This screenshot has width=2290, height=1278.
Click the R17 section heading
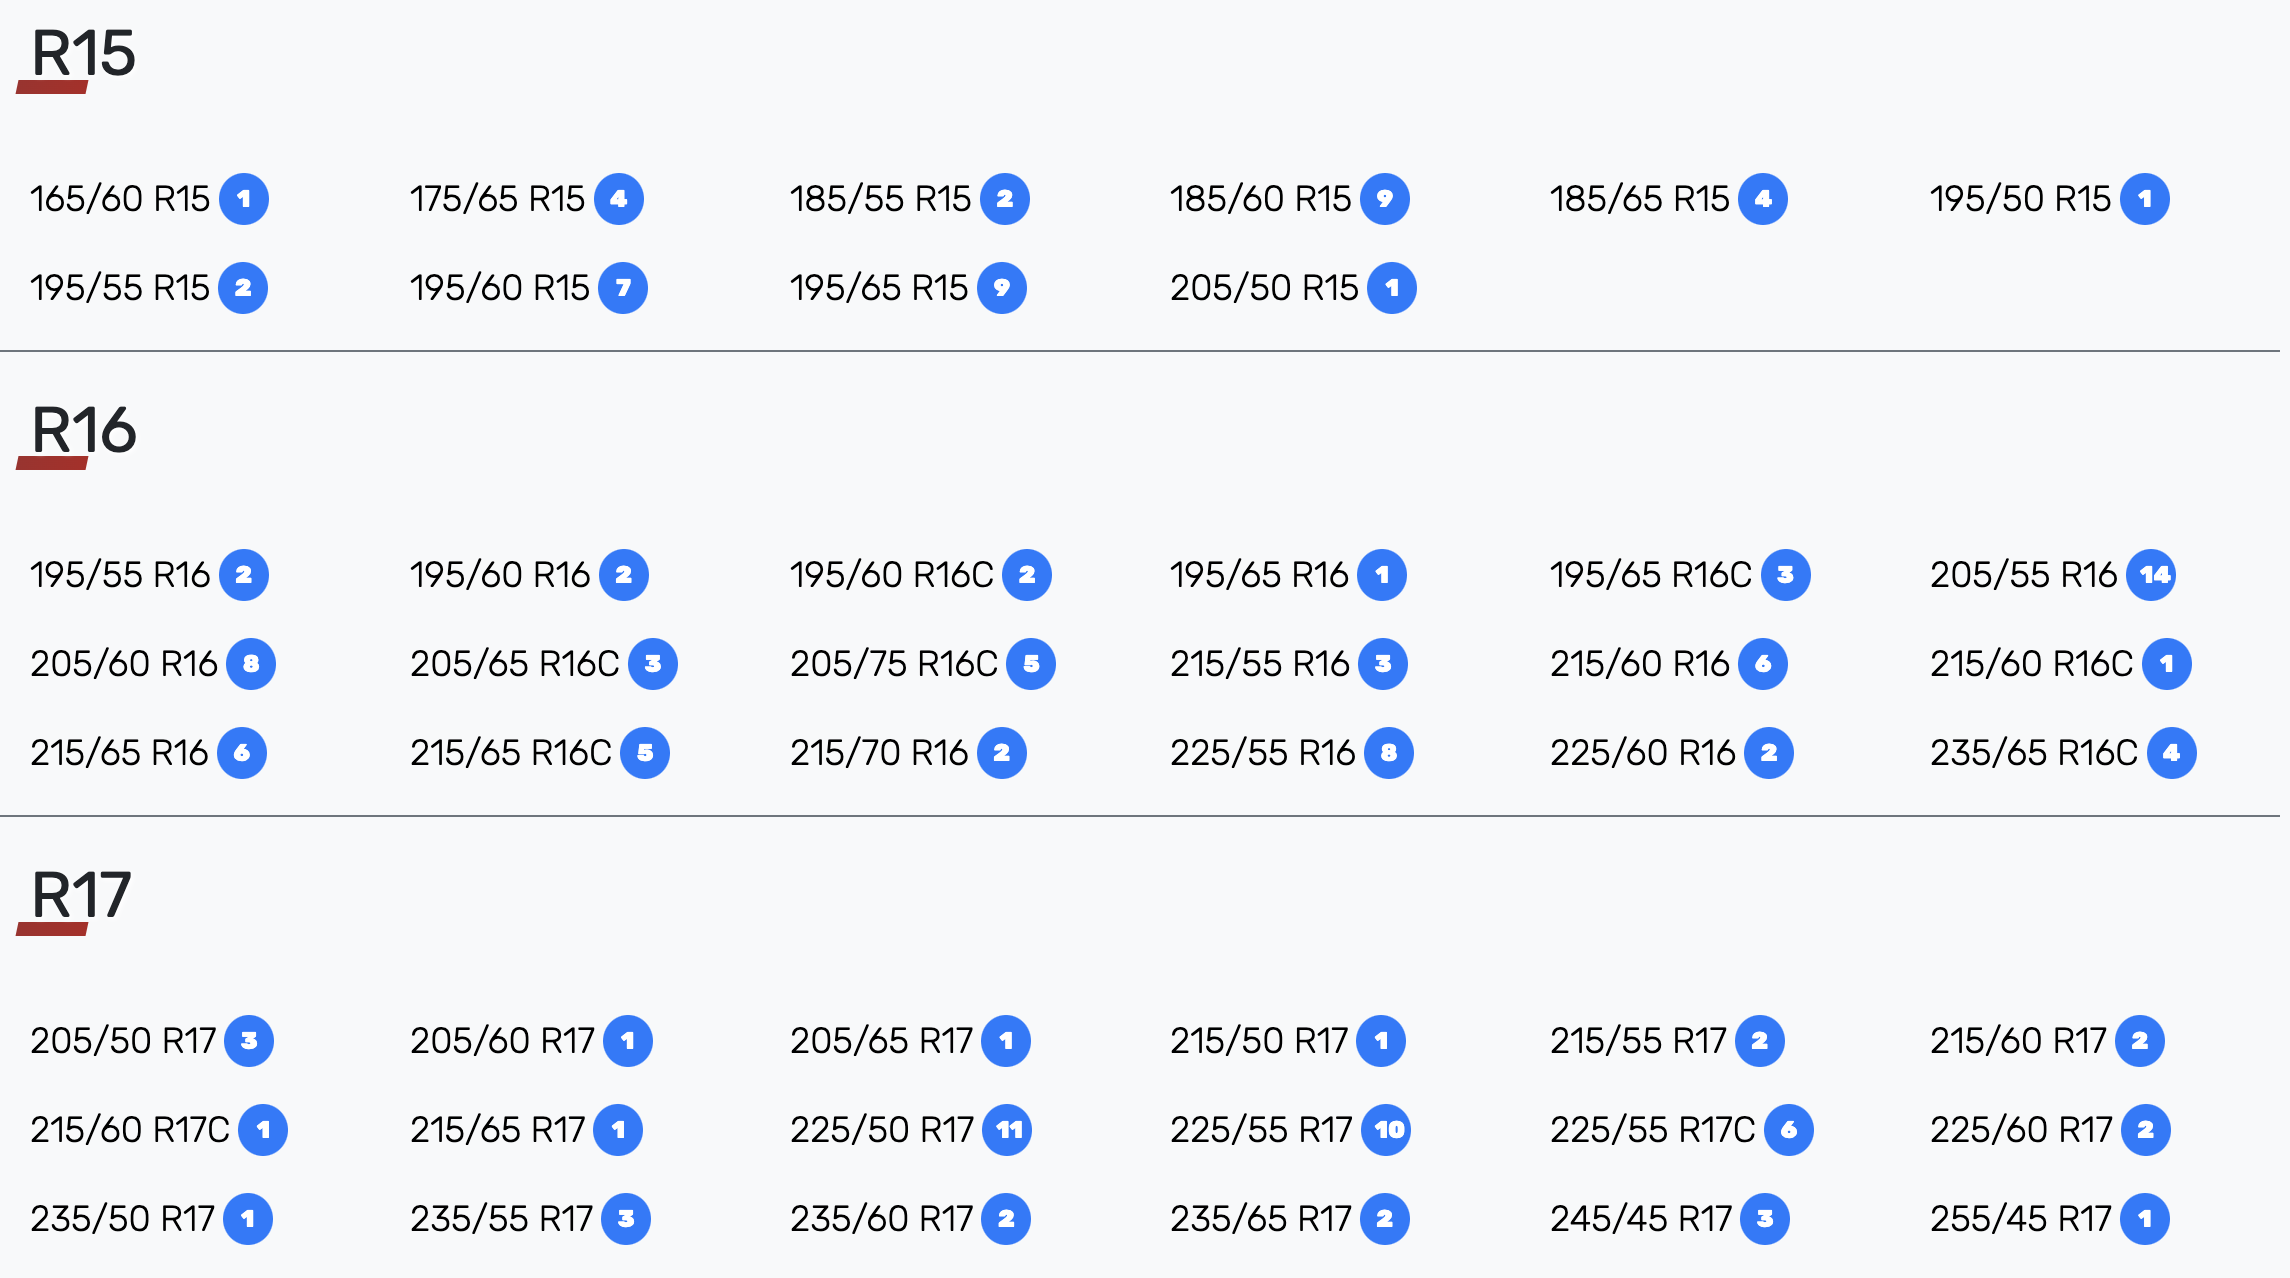[x=81, y=896]
